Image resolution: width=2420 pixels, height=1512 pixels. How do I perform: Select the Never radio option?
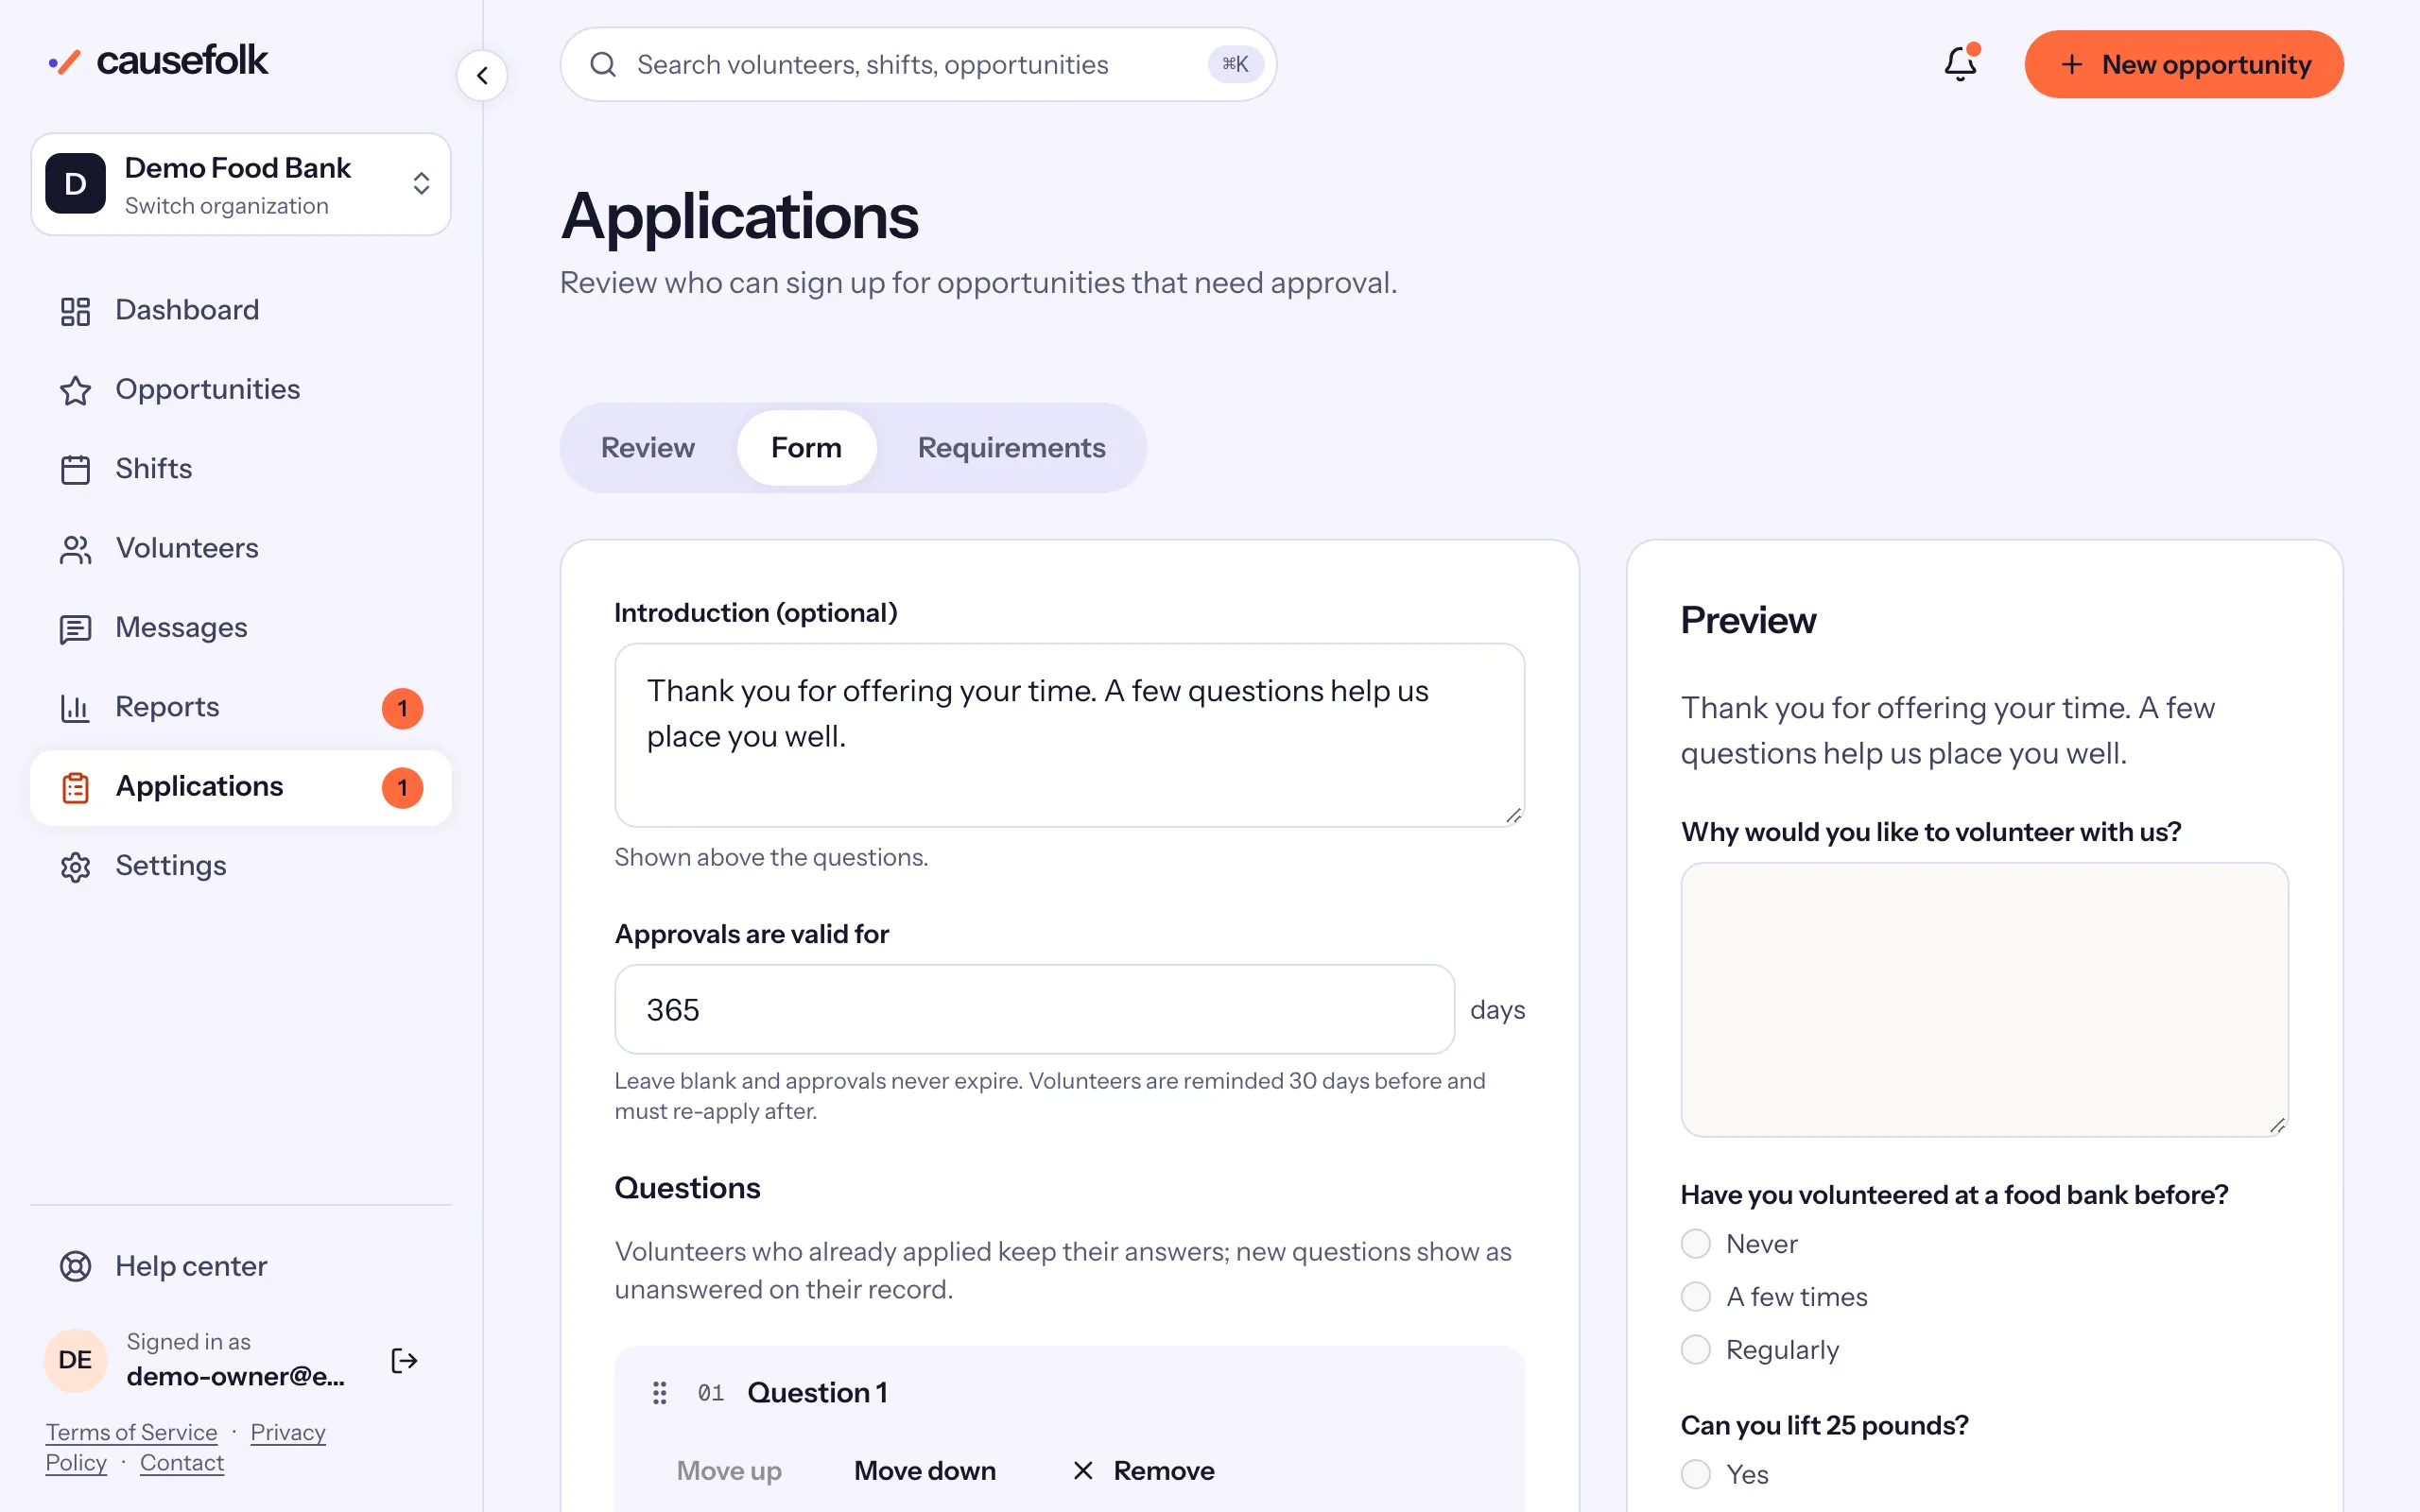(1695, 1244)
